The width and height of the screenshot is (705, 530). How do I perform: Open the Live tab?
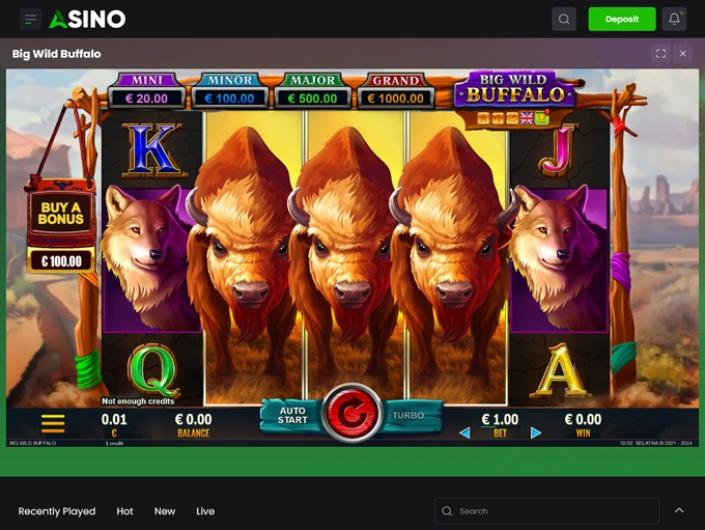click(205, 511)
